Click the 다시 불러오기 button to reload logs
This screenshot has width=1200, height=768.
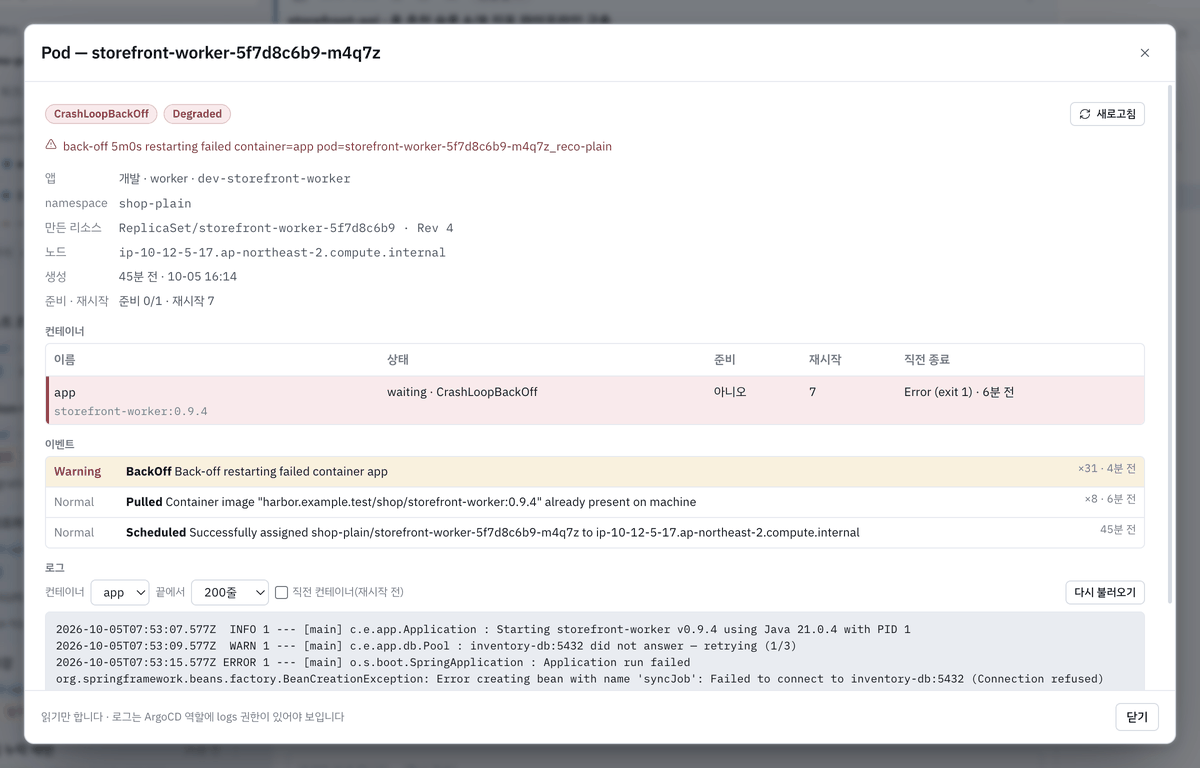click(1105, 593)
